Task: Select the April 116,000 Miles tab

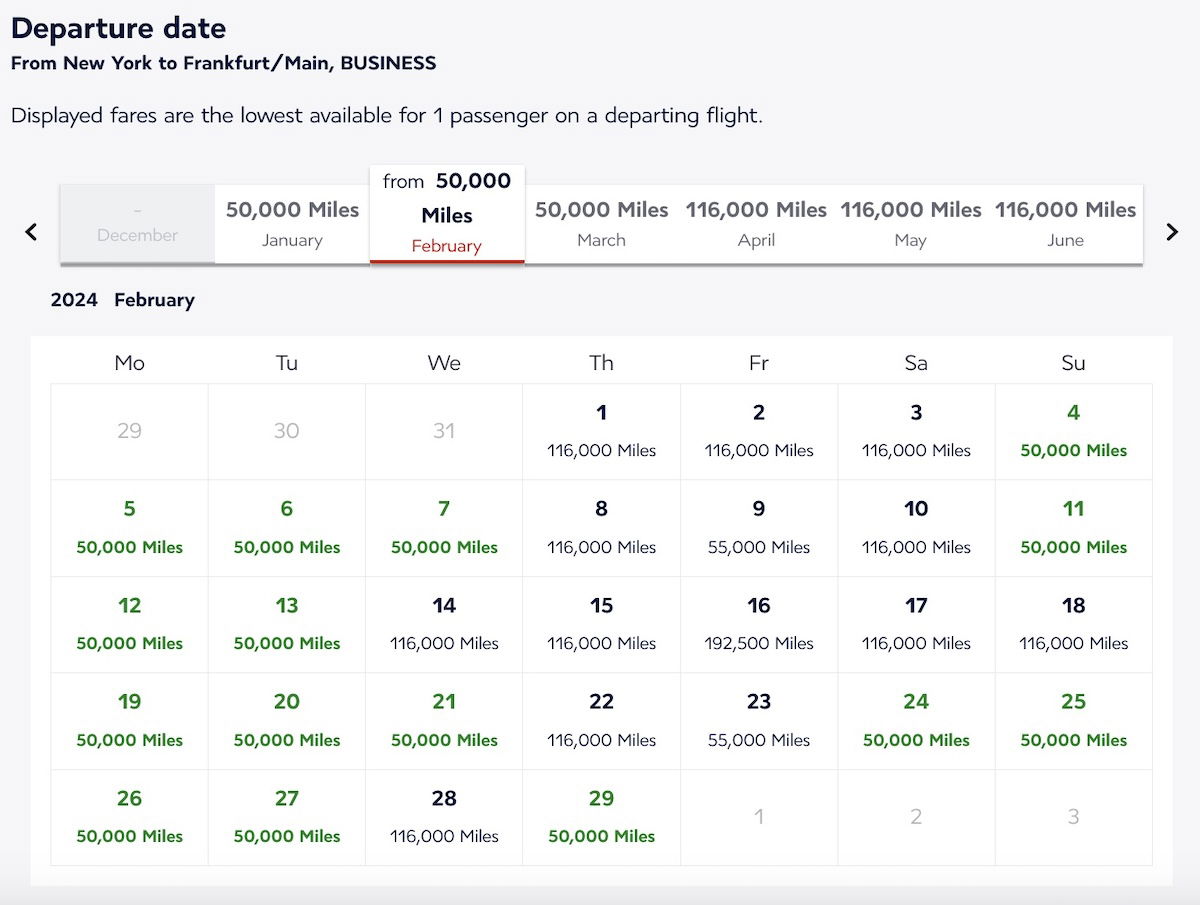Action: tap(756, 224)
